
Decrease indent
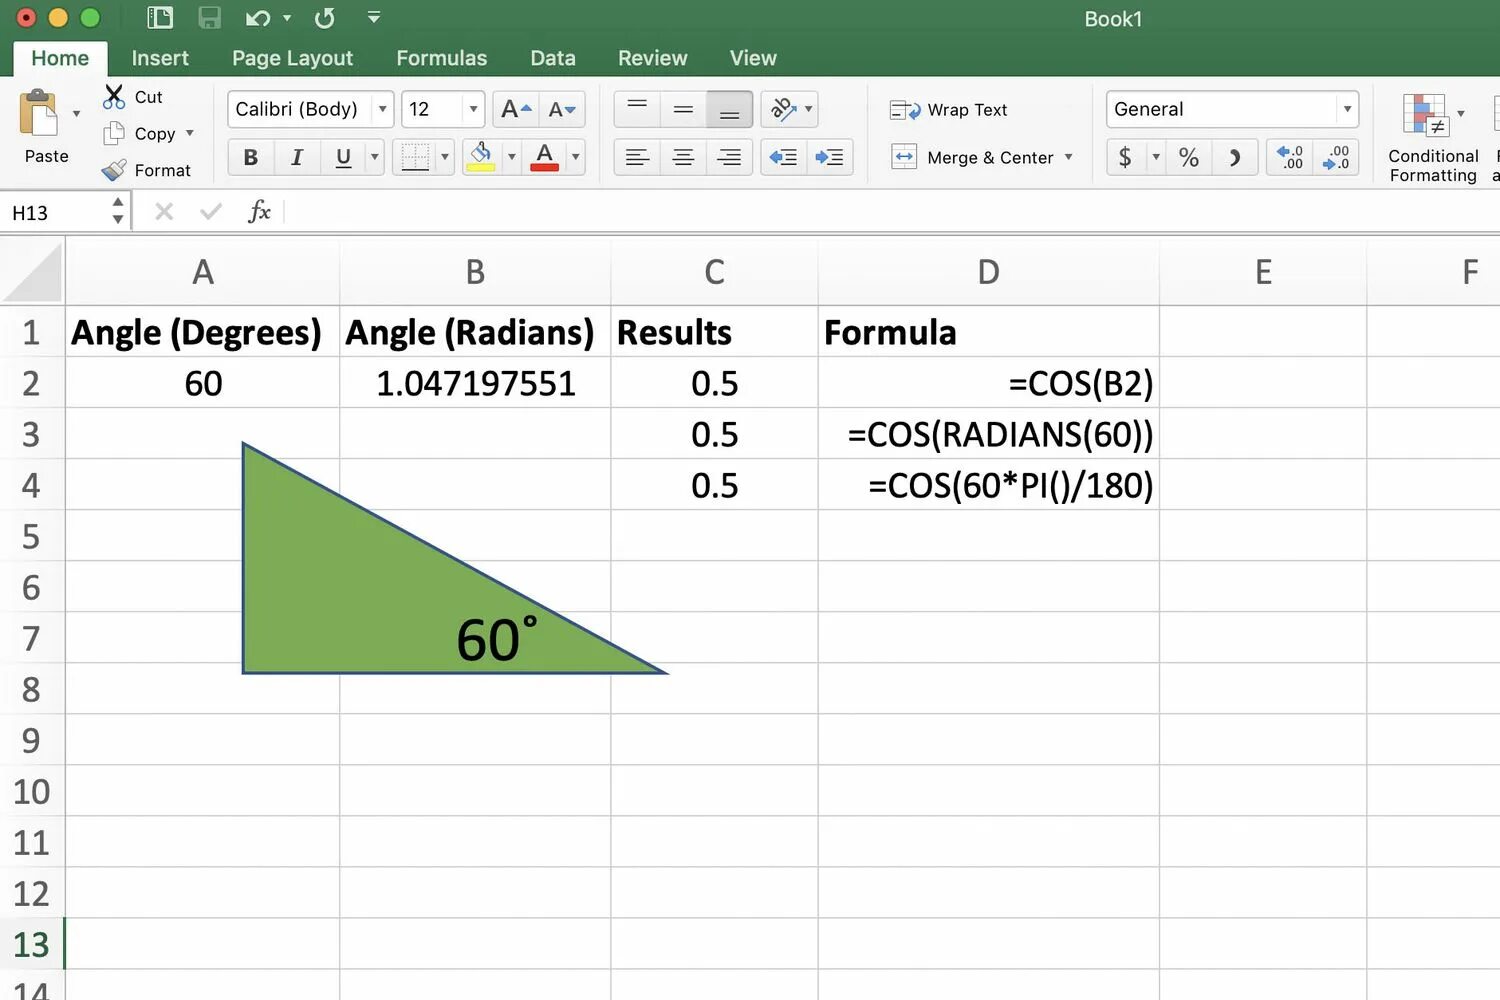coord(783,157)
